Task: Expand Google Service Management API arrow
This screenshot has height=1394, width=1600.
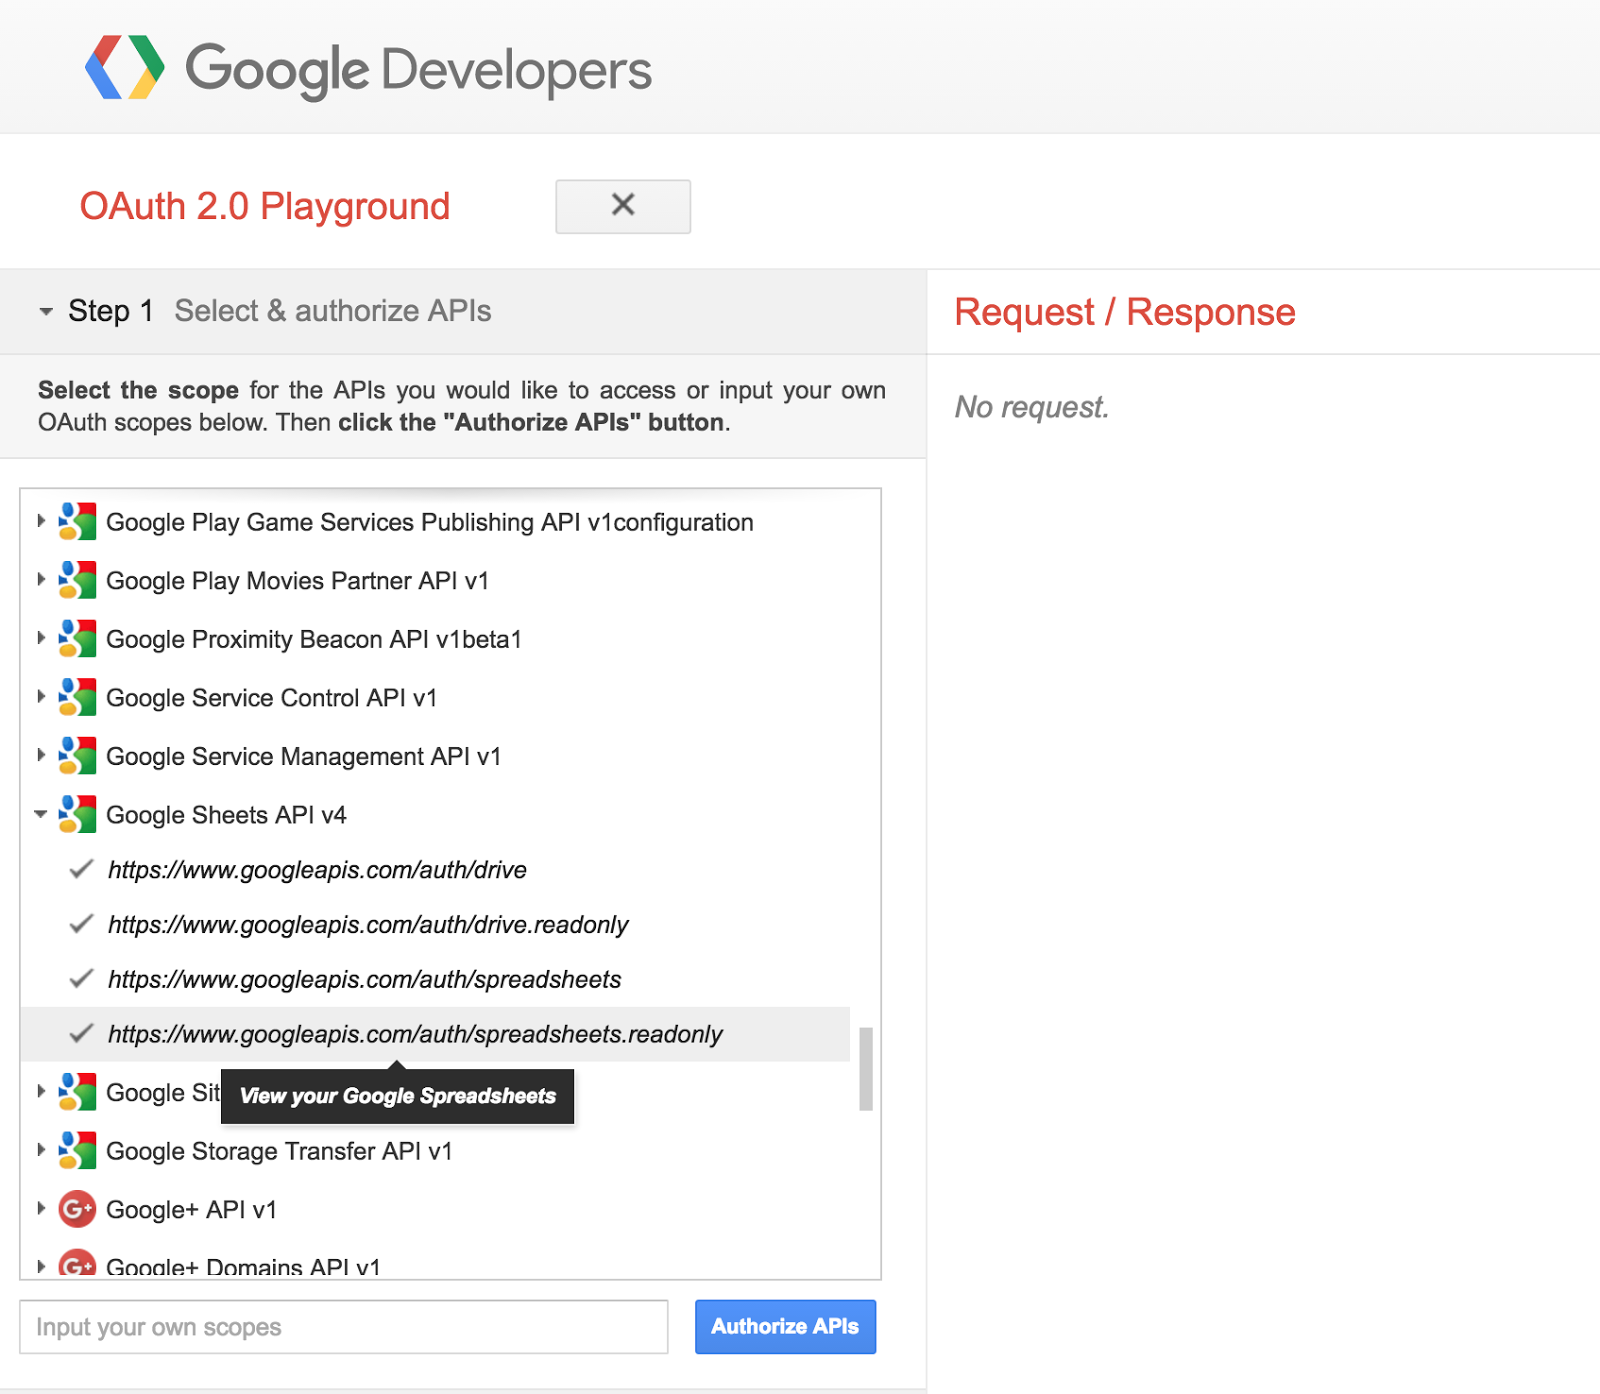Action: click(41, 755)
